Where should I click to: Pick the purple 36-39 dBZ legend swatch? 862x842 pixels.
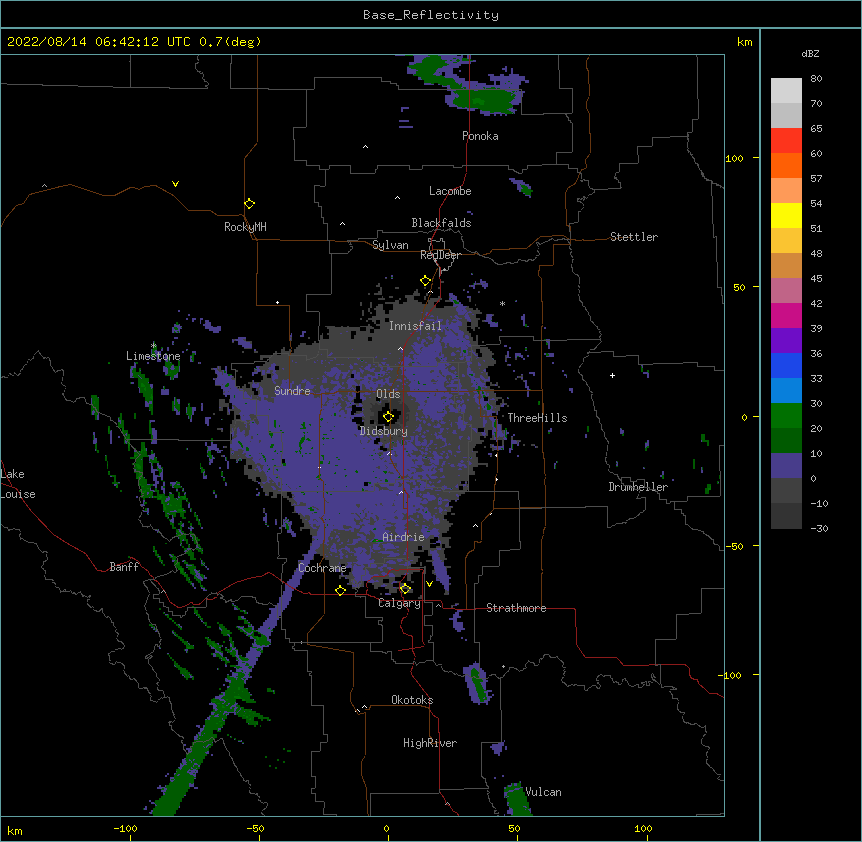click(786, 341)
